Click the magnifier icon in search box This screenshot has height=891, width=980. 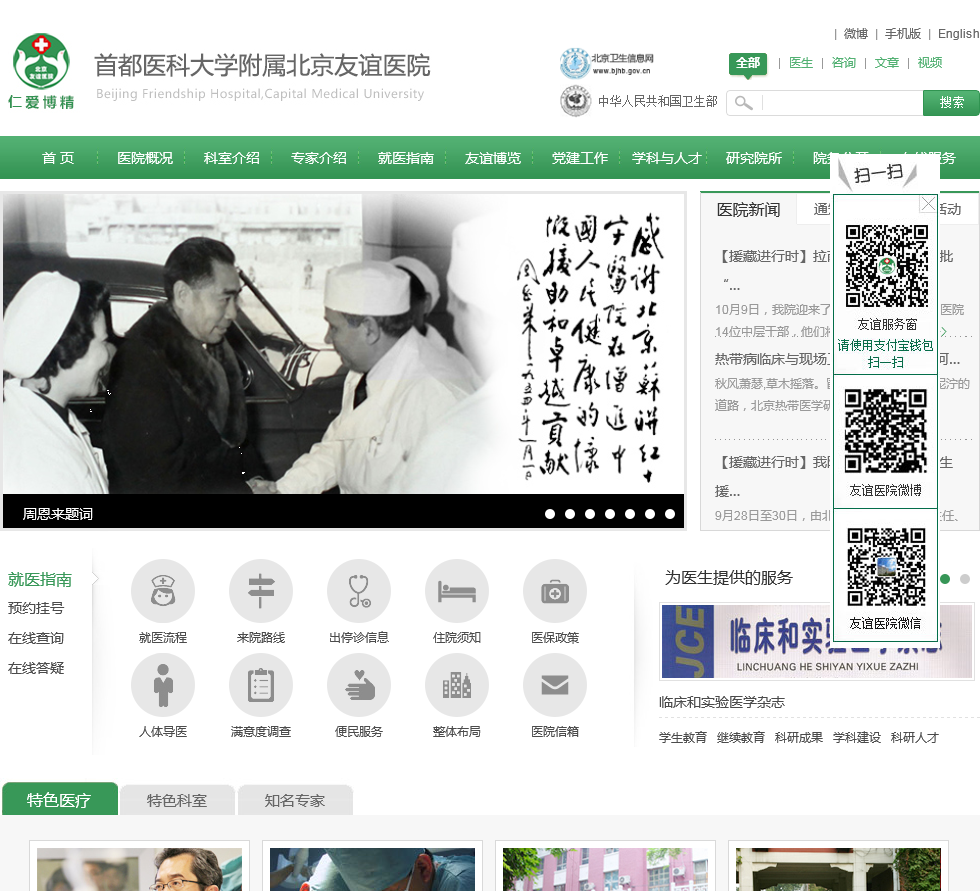coord(743,102)
